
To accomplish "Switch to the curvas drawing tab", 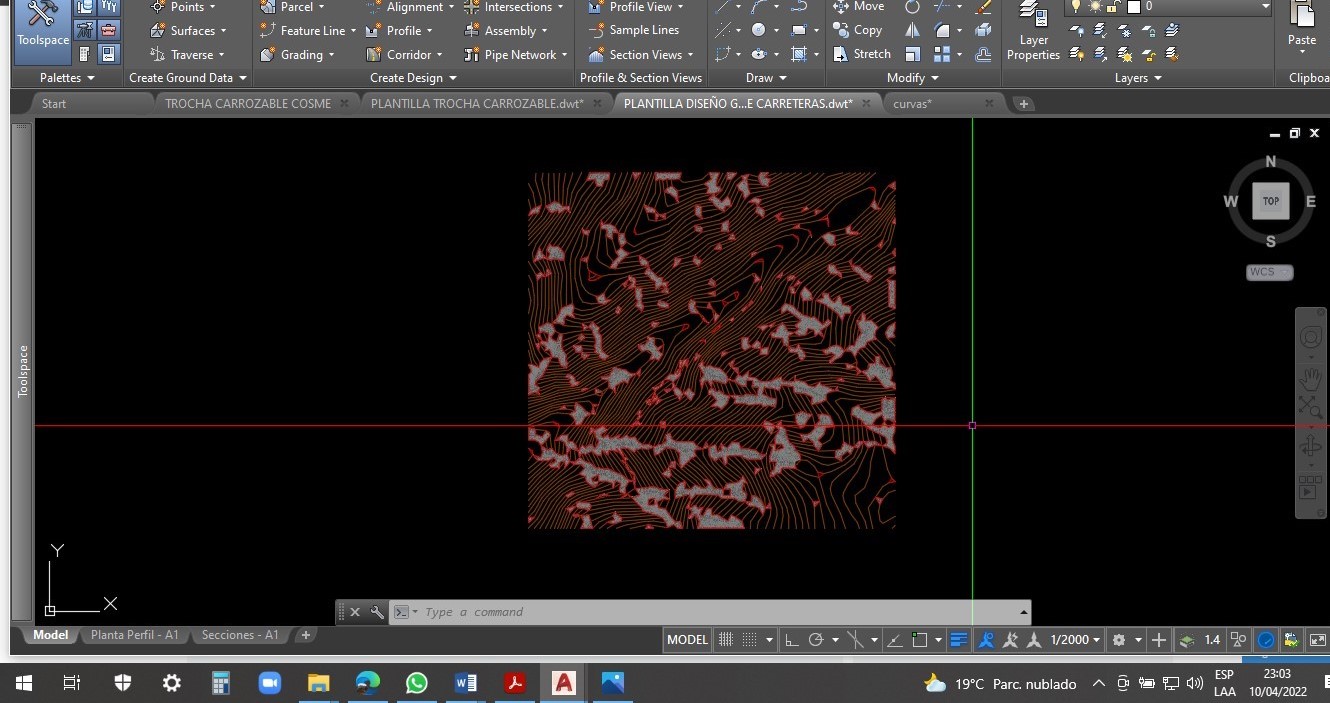I will click(912, 103).
